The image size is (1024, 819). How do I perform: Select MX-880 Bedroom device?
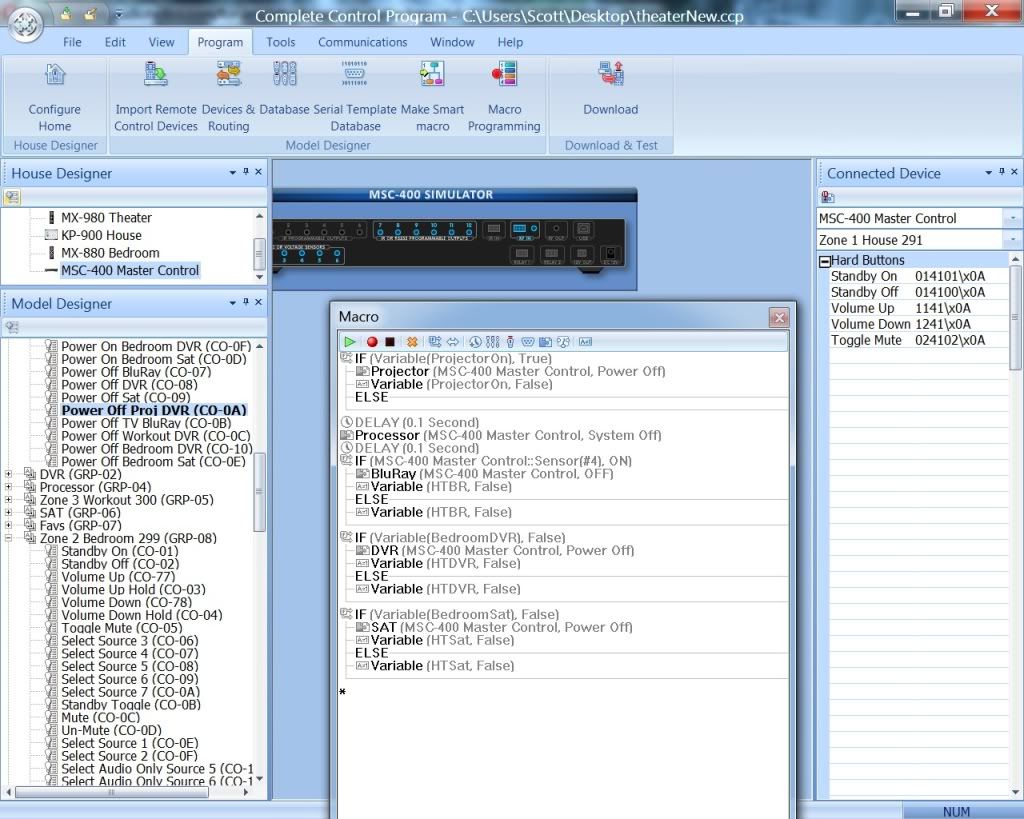[x=110, y=253]
